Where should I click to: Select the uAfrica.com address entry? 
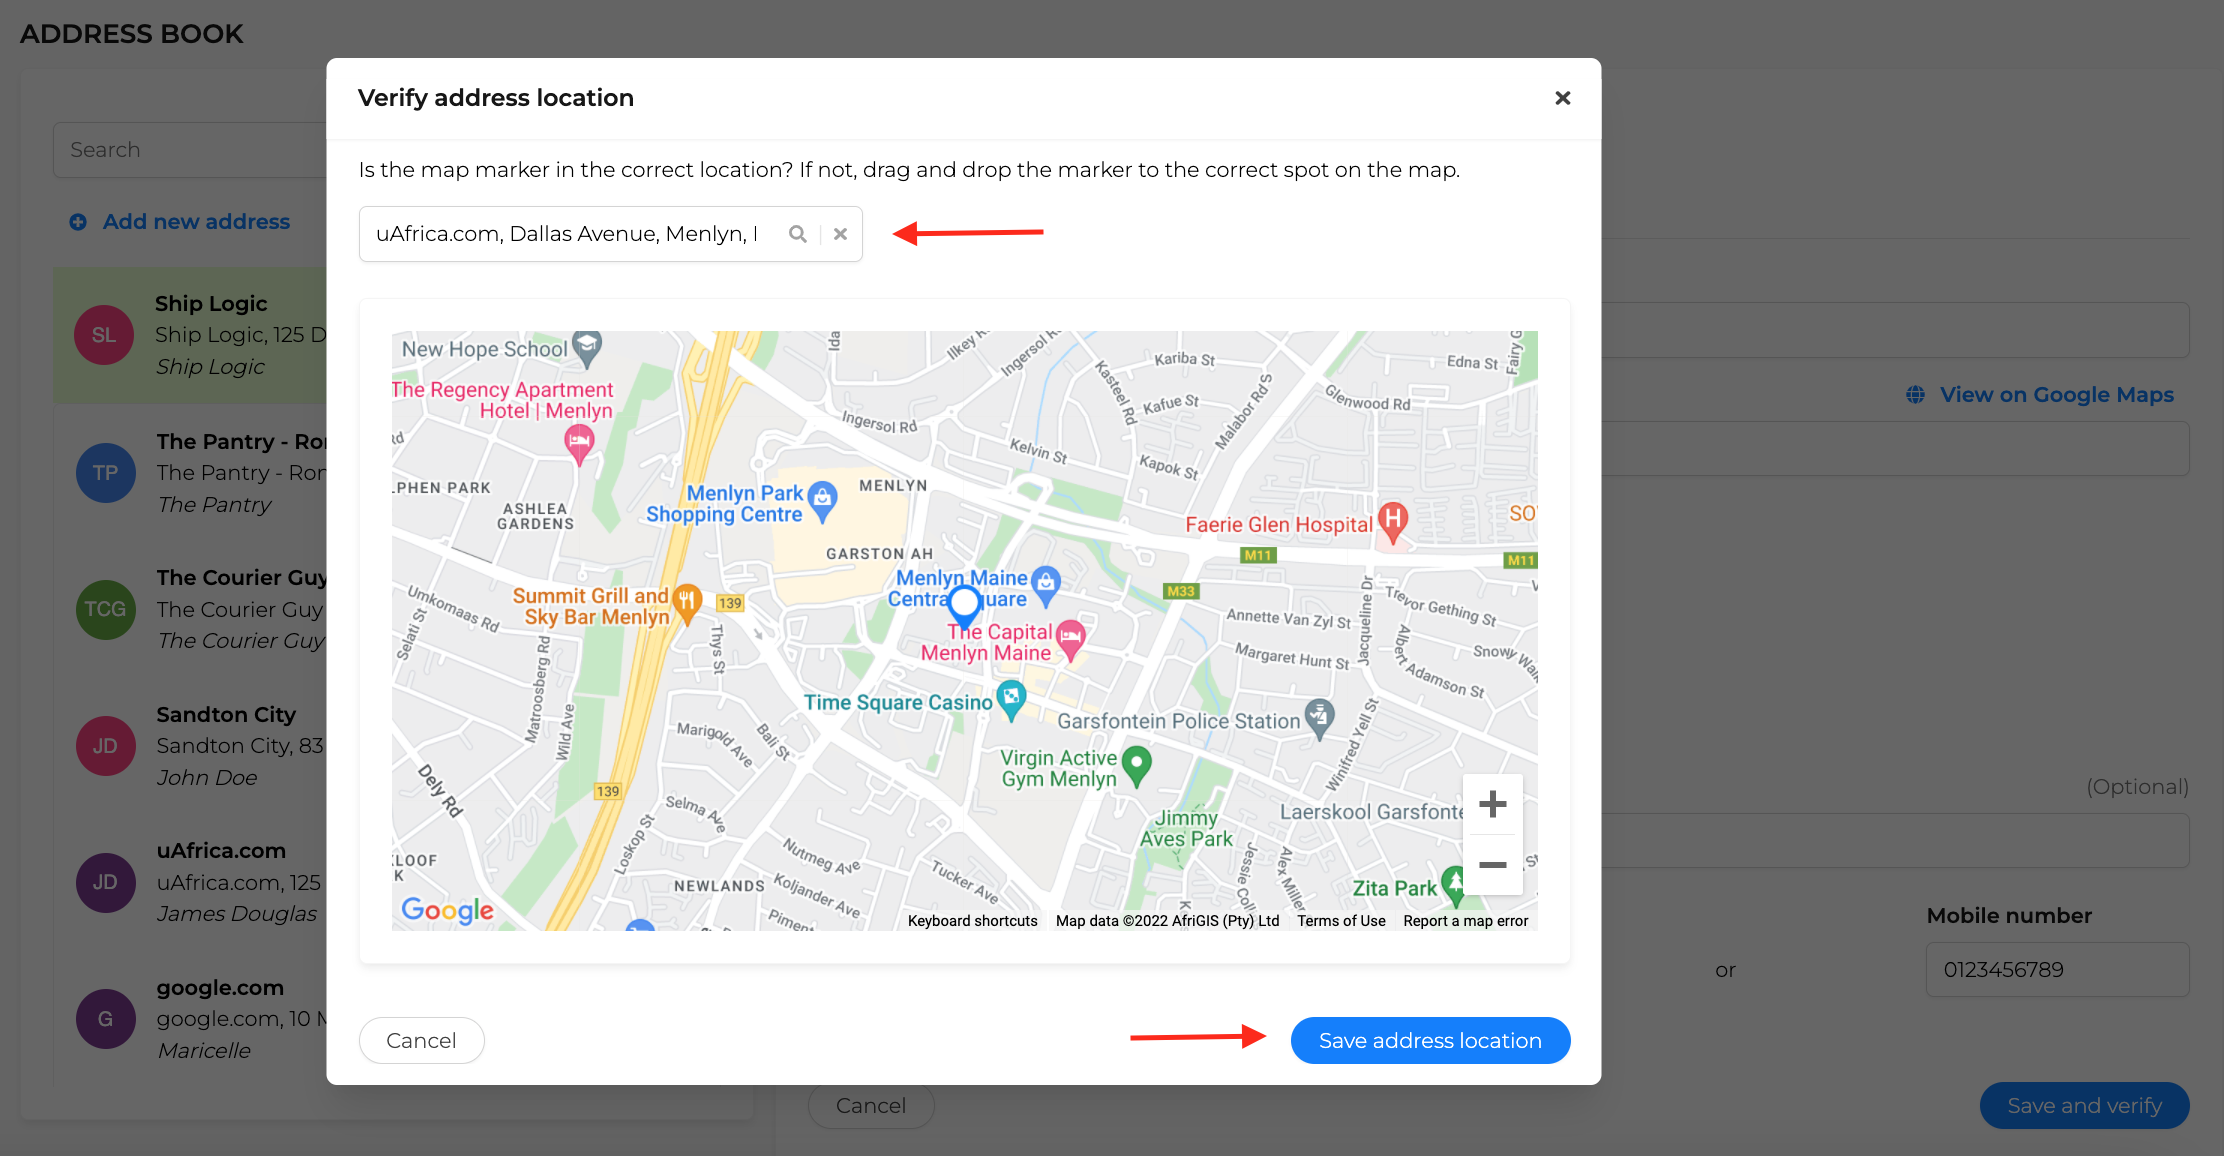190,882
